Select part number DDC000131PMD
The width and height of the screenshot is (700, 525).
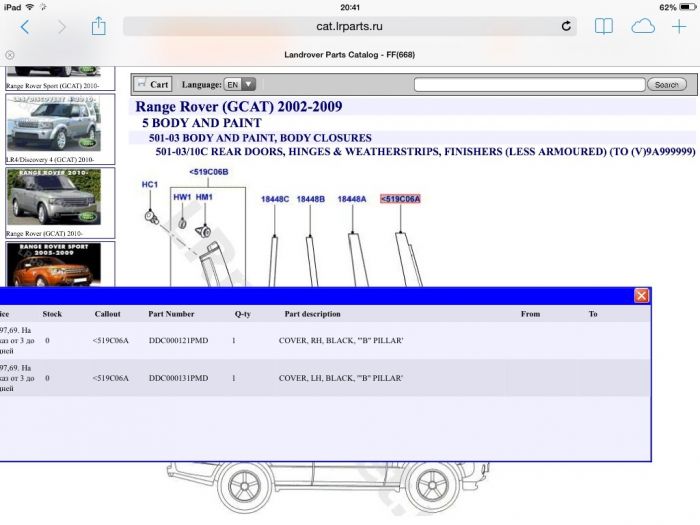click(179, 378)
